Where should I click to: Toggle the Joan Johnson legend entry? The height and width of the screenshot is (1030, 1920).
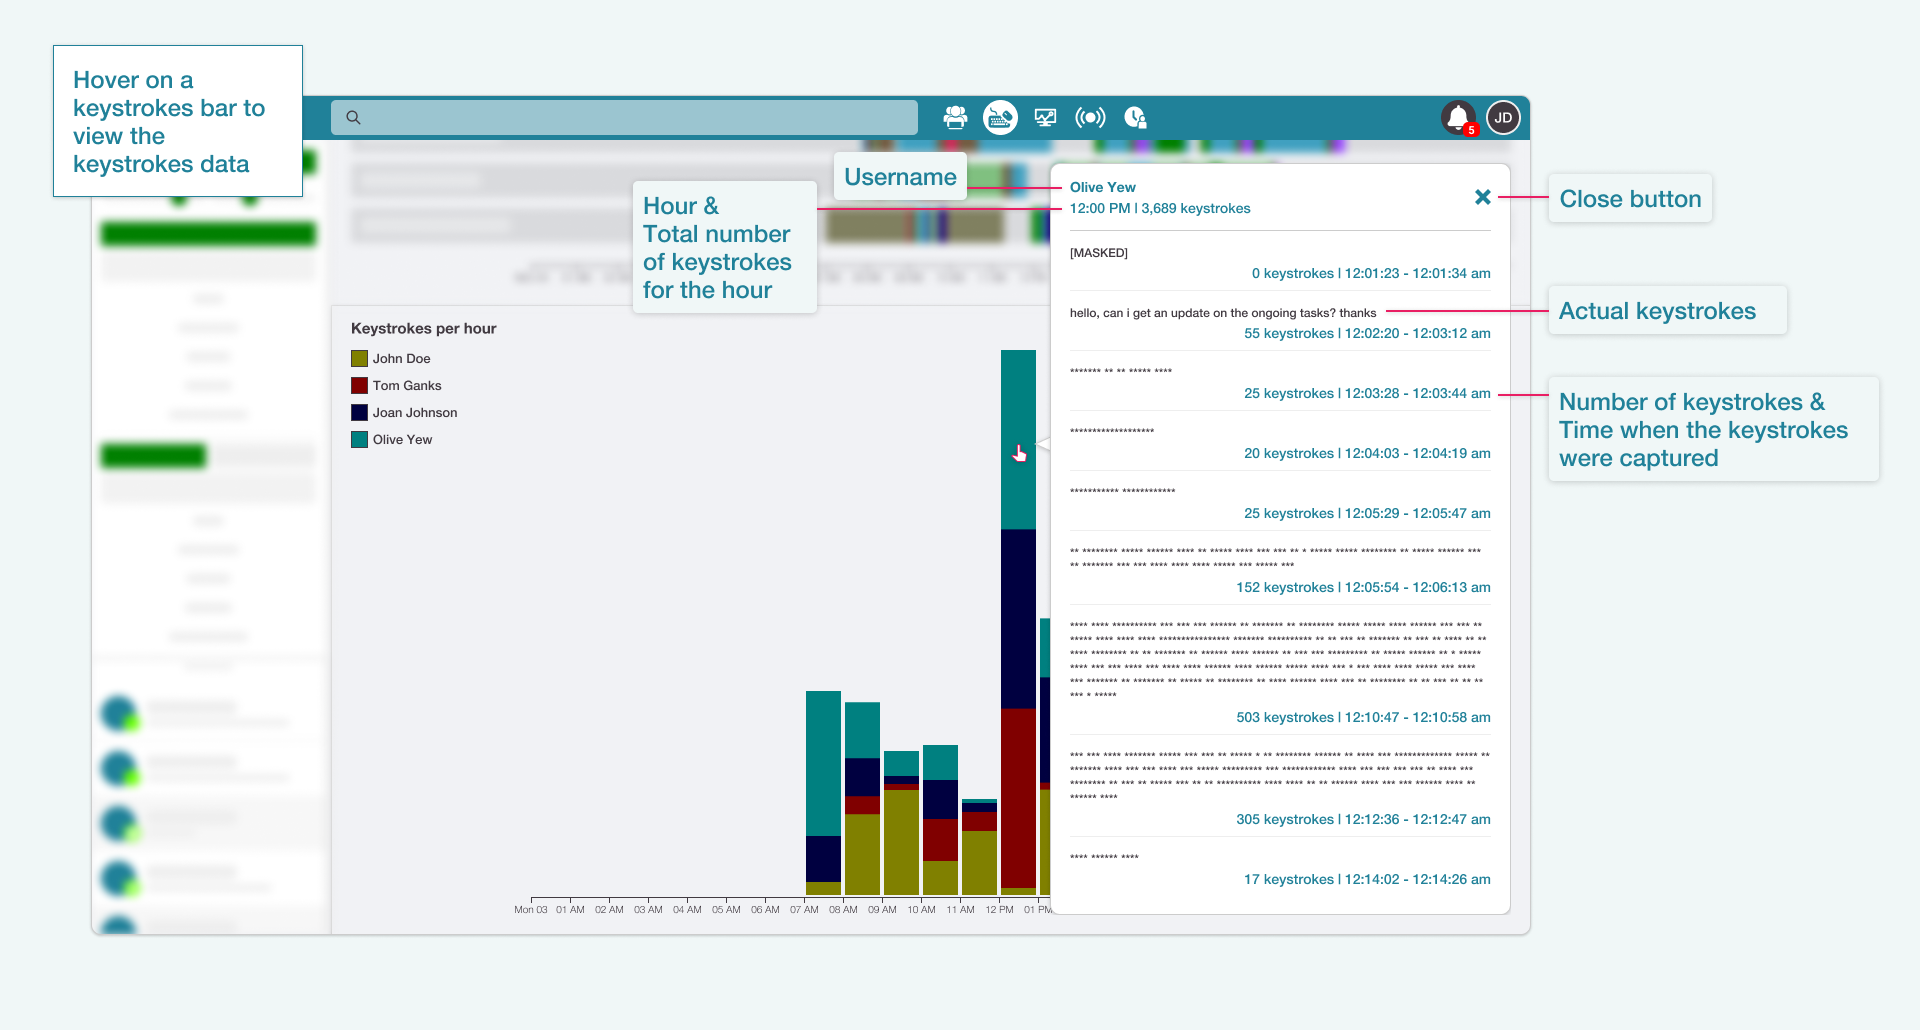pos(404,412)
